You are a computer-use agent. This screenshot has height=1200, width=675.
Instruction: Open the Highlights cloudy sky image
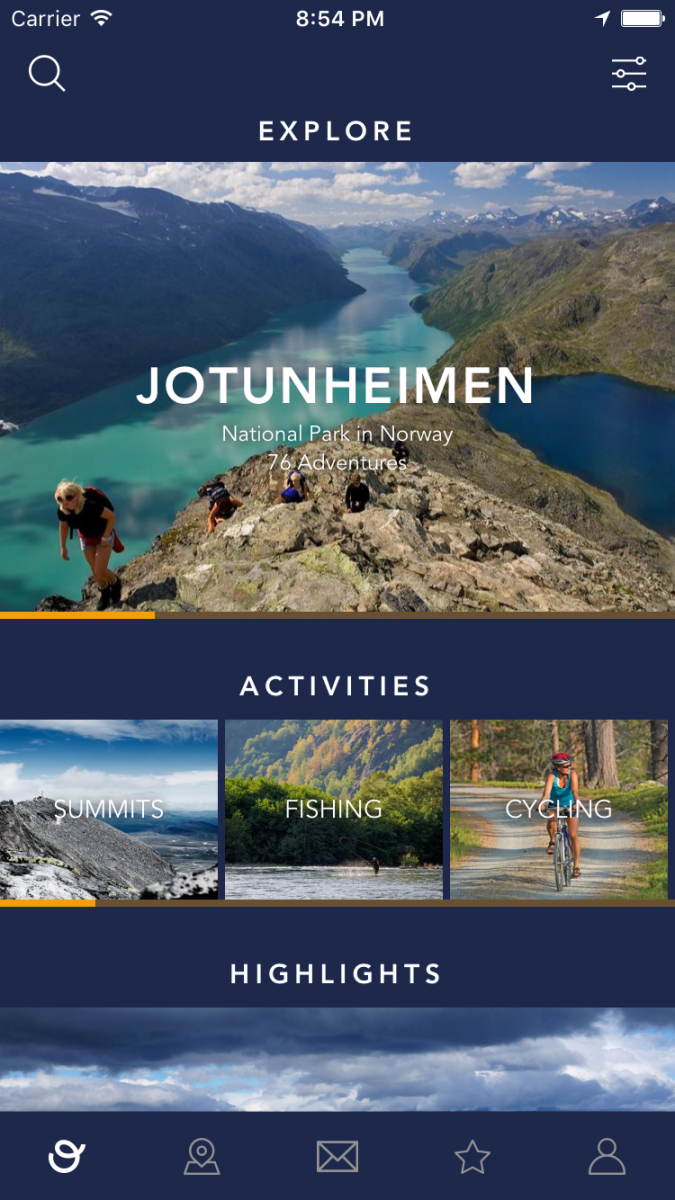(x=337, y=1060)
